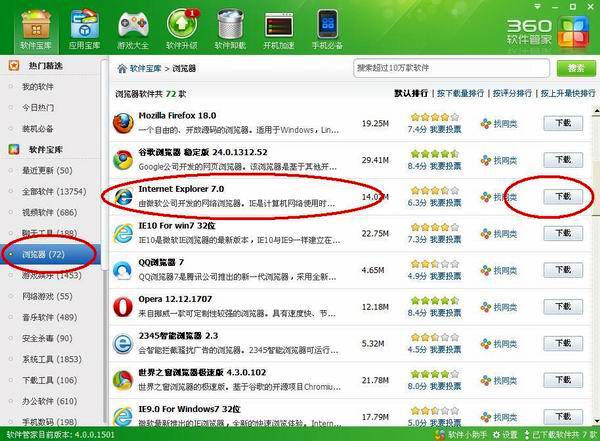Click the Mozilla Firefox 18.0 icon
Screen dimensions: 600x441
pyautogui.click(x=123, y=122)
